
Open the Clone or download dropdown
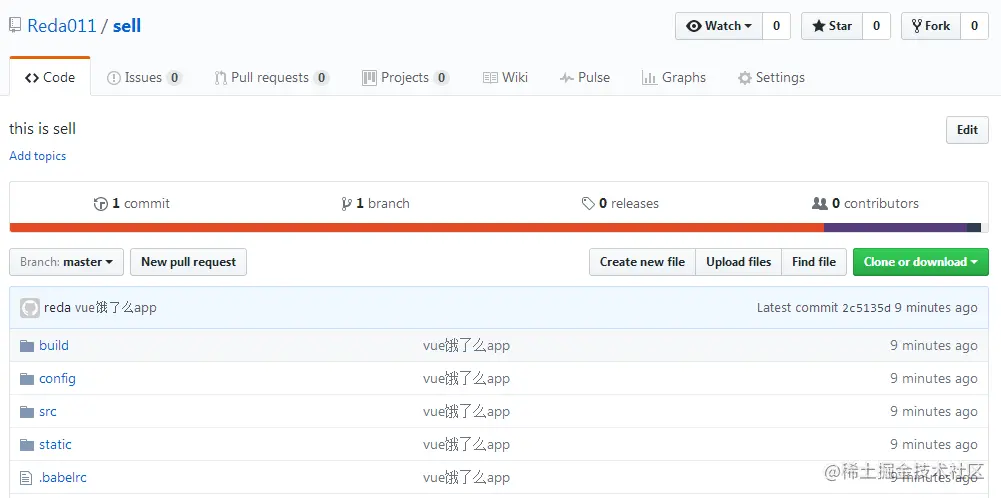tap(921, 262)
